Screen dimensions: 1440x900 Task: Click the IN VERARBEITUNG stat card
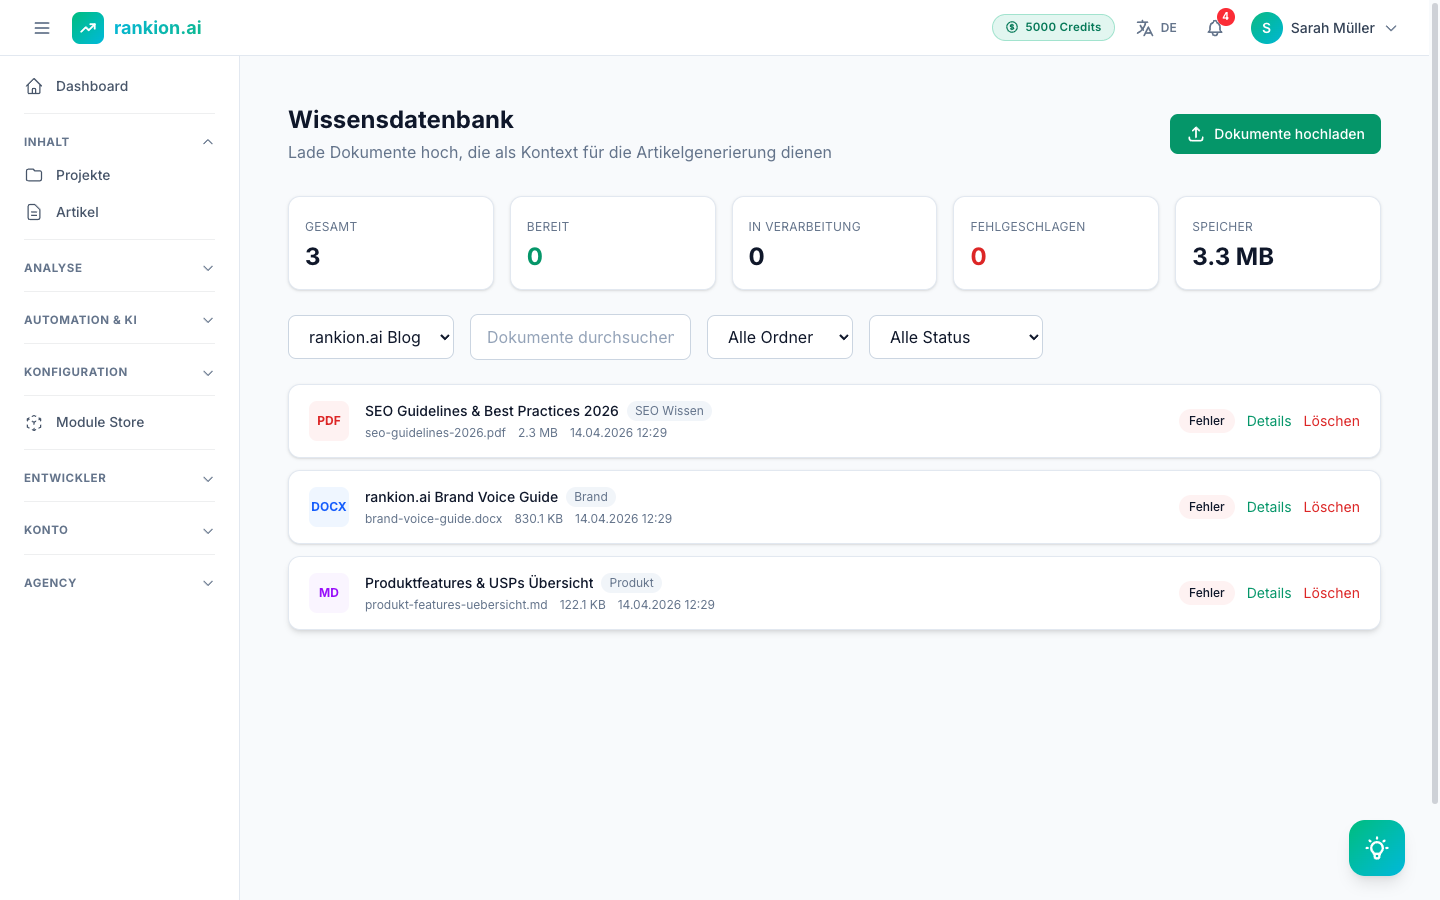[834, 243]
